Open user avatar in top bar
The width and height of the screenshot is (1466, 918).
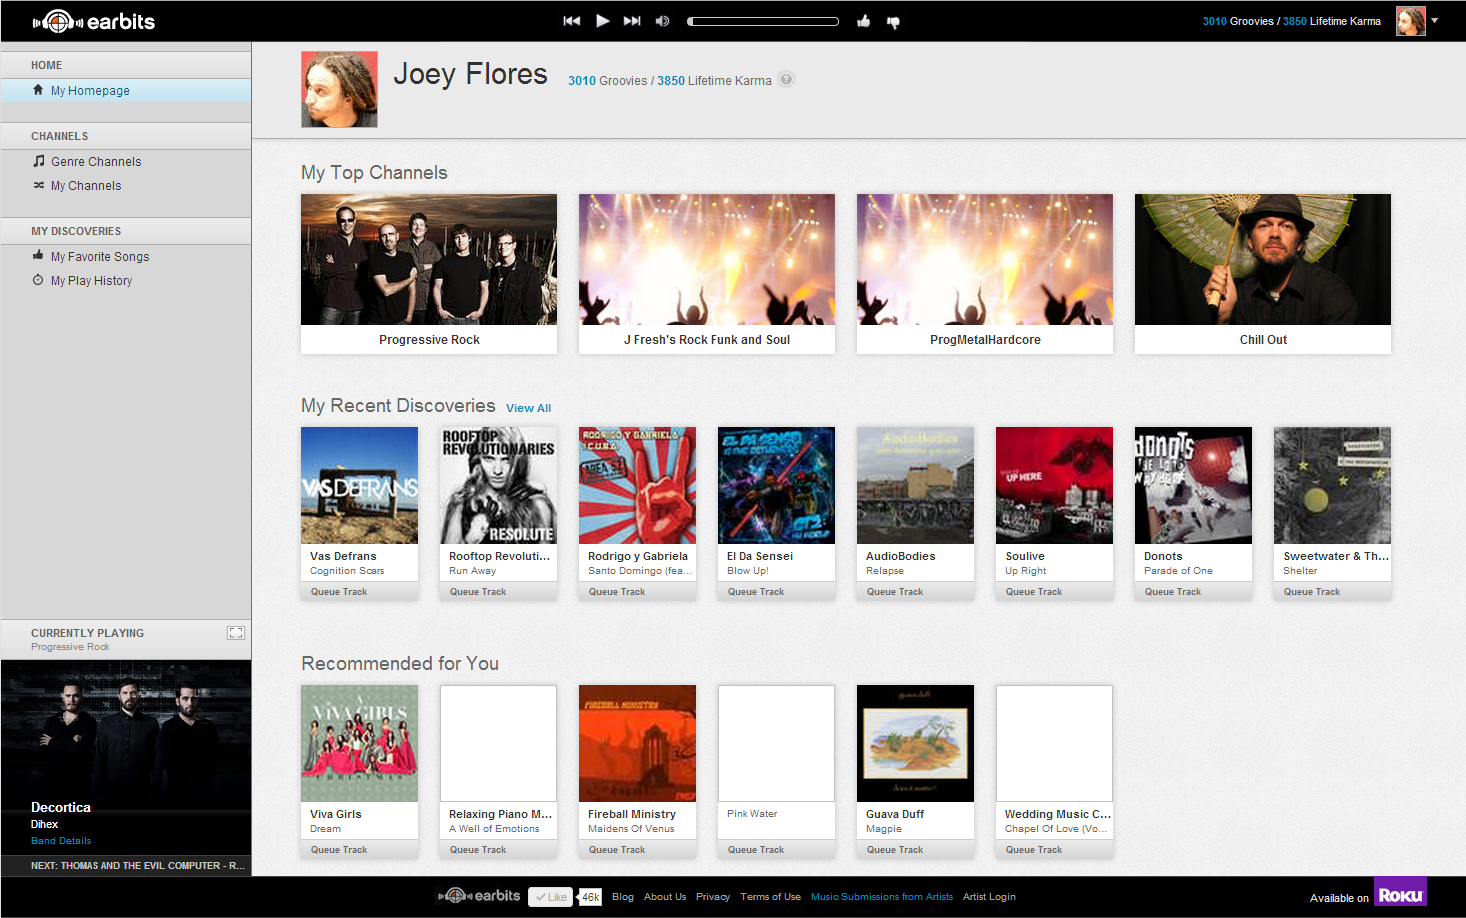click(x=1411, y=21)
